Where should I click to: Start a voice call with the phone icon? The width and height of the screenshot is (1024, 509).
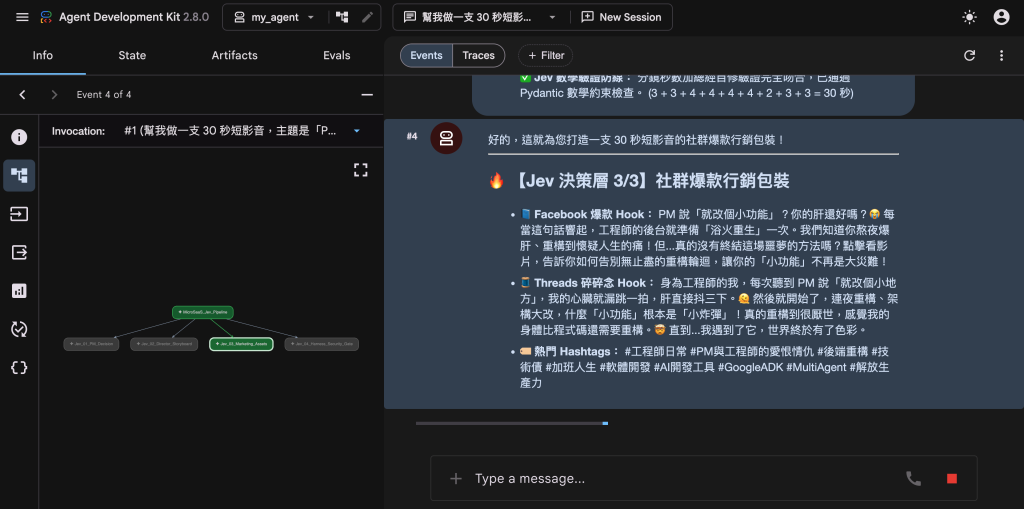point(913,479)
